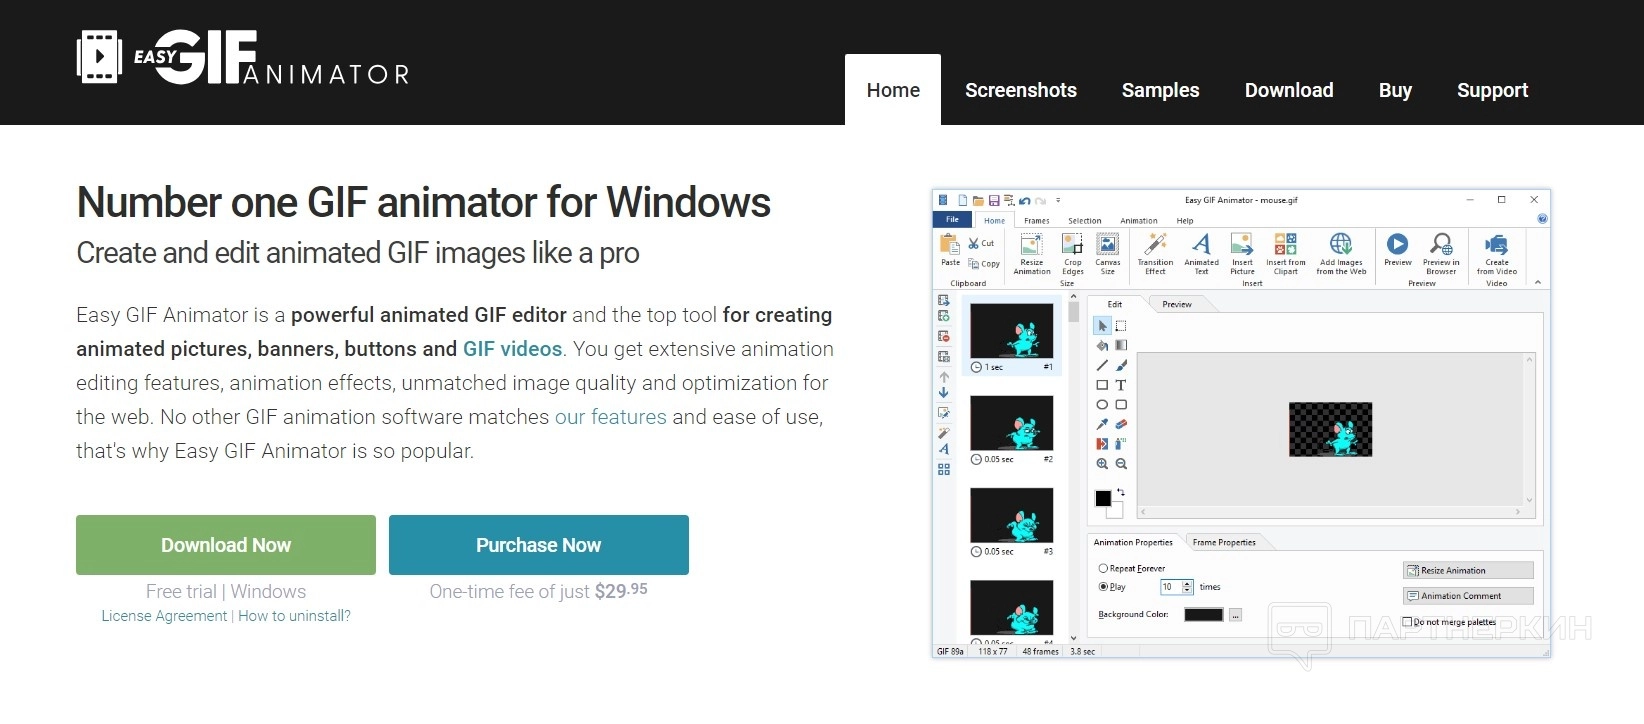Switch to the Animation ribbon tab

coord(1139,220)
